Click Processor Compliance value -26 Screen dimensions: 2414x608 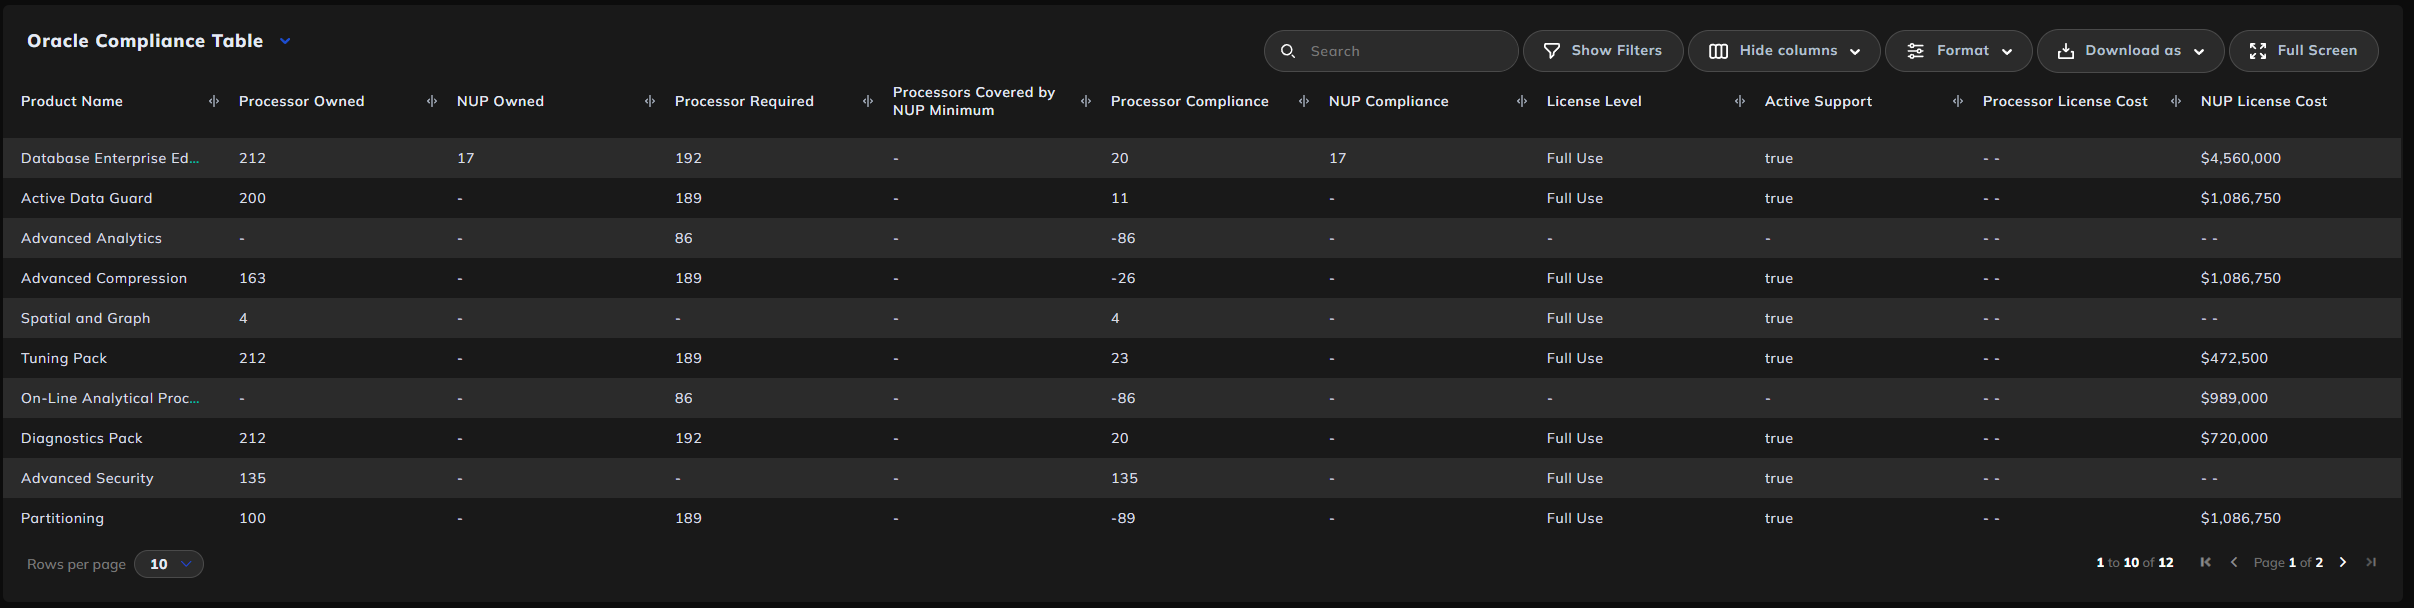1123,278
